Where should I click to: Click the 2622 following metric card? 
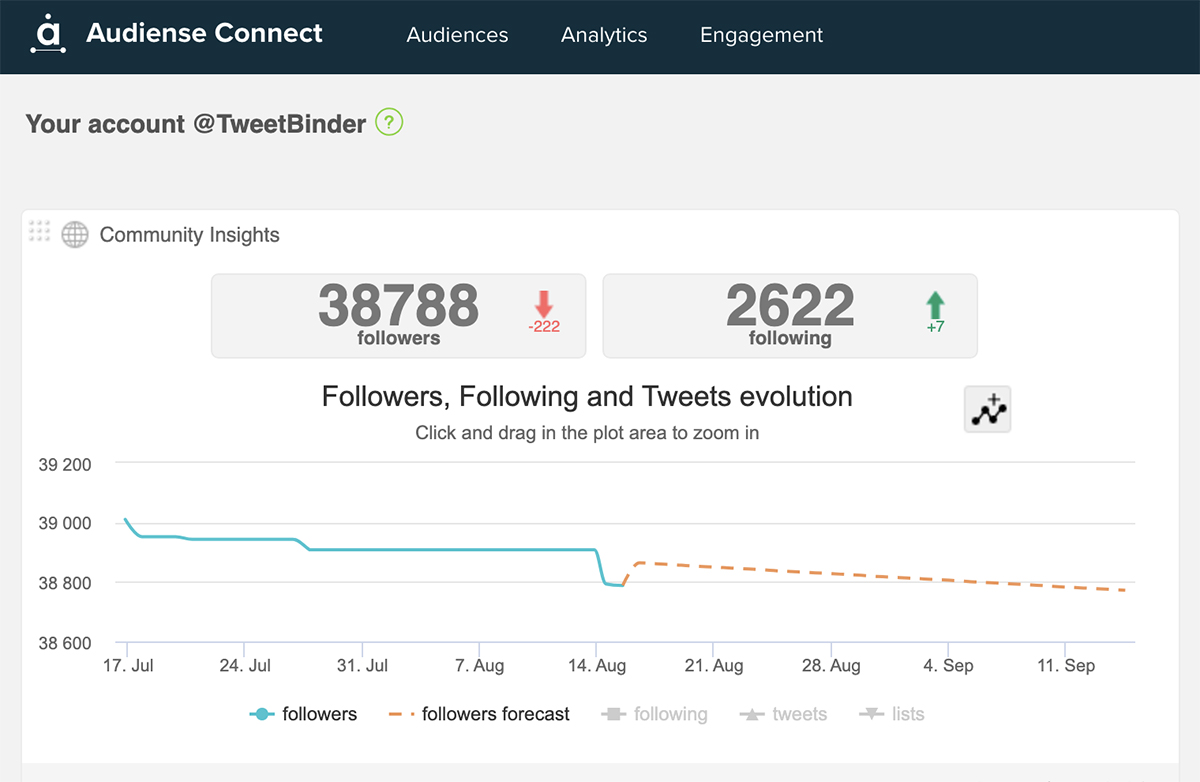pyautogui.click(x=790, y=315)
